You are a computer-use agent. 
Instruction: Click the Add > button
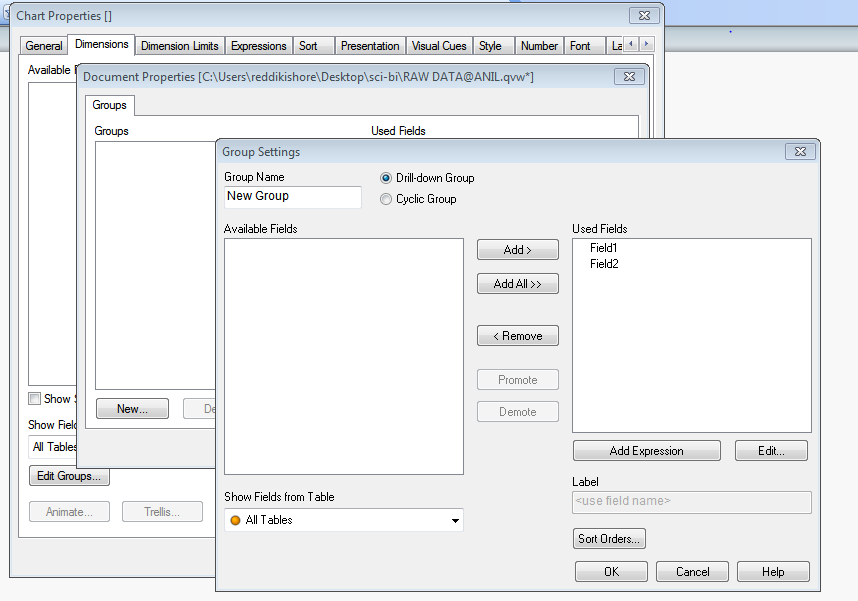pos(518,250)
